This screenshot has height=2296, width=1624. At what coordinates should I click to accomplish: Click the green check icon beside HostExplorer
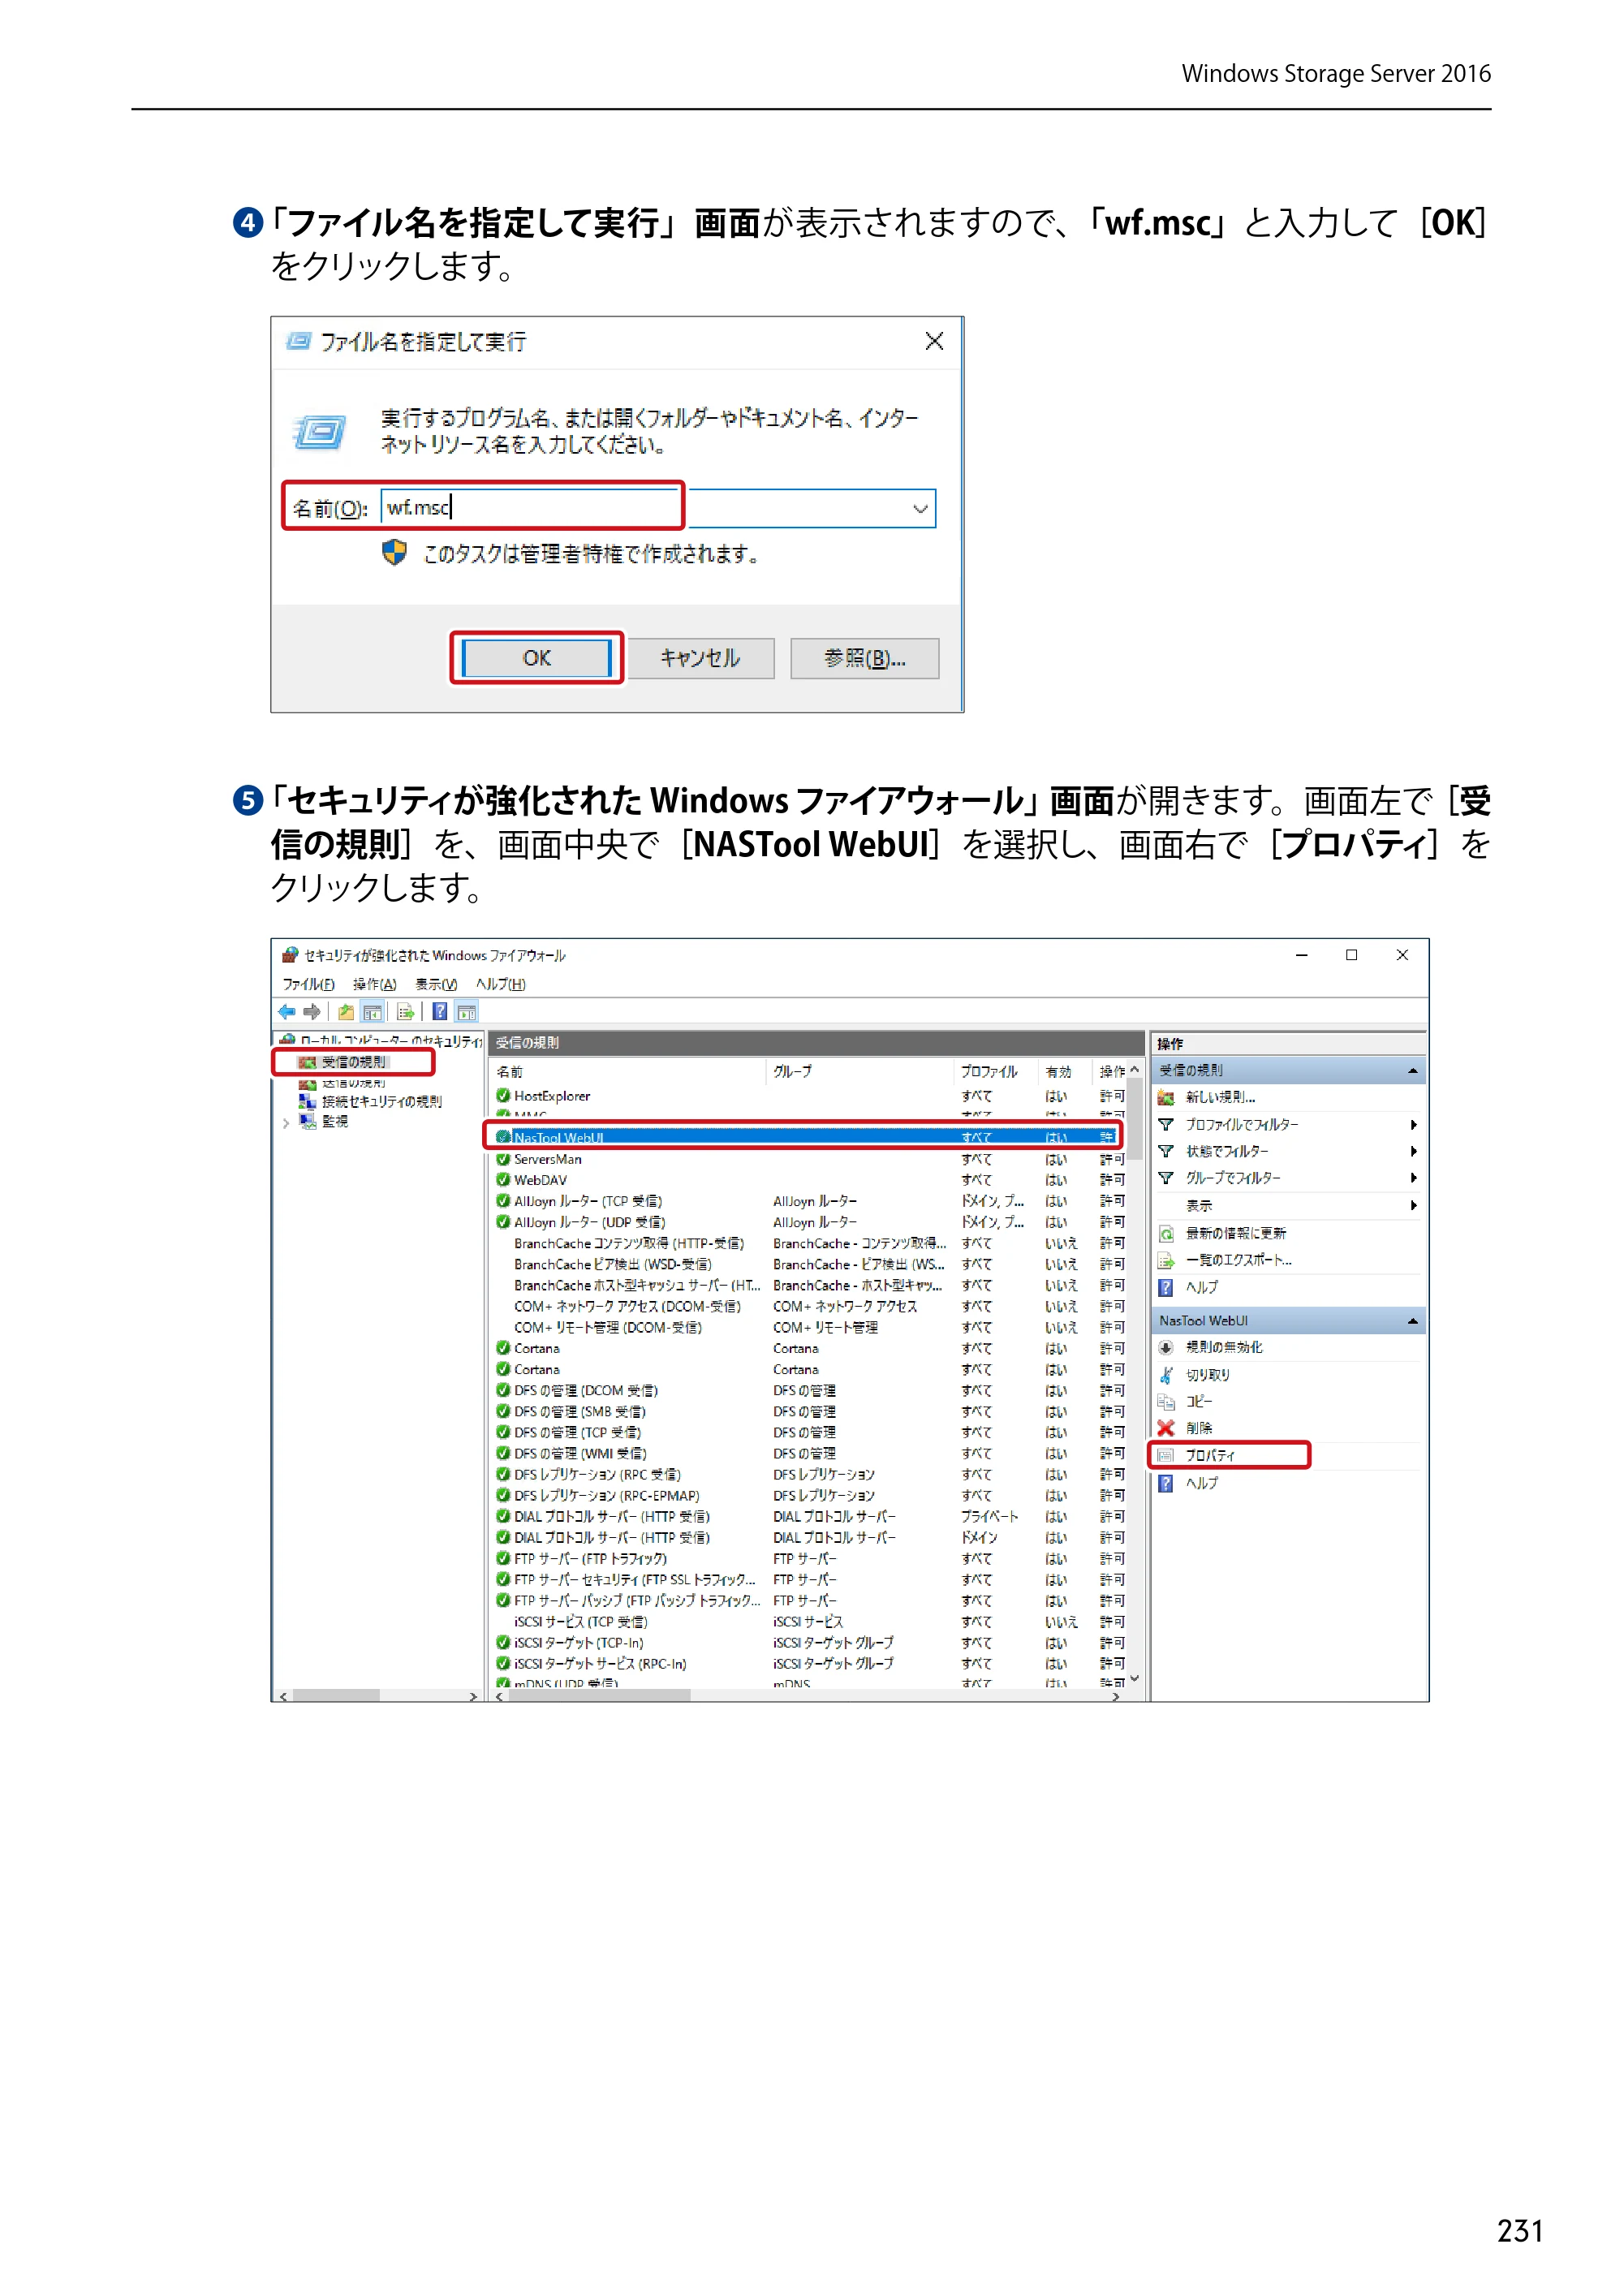(x=503, y=1096)
